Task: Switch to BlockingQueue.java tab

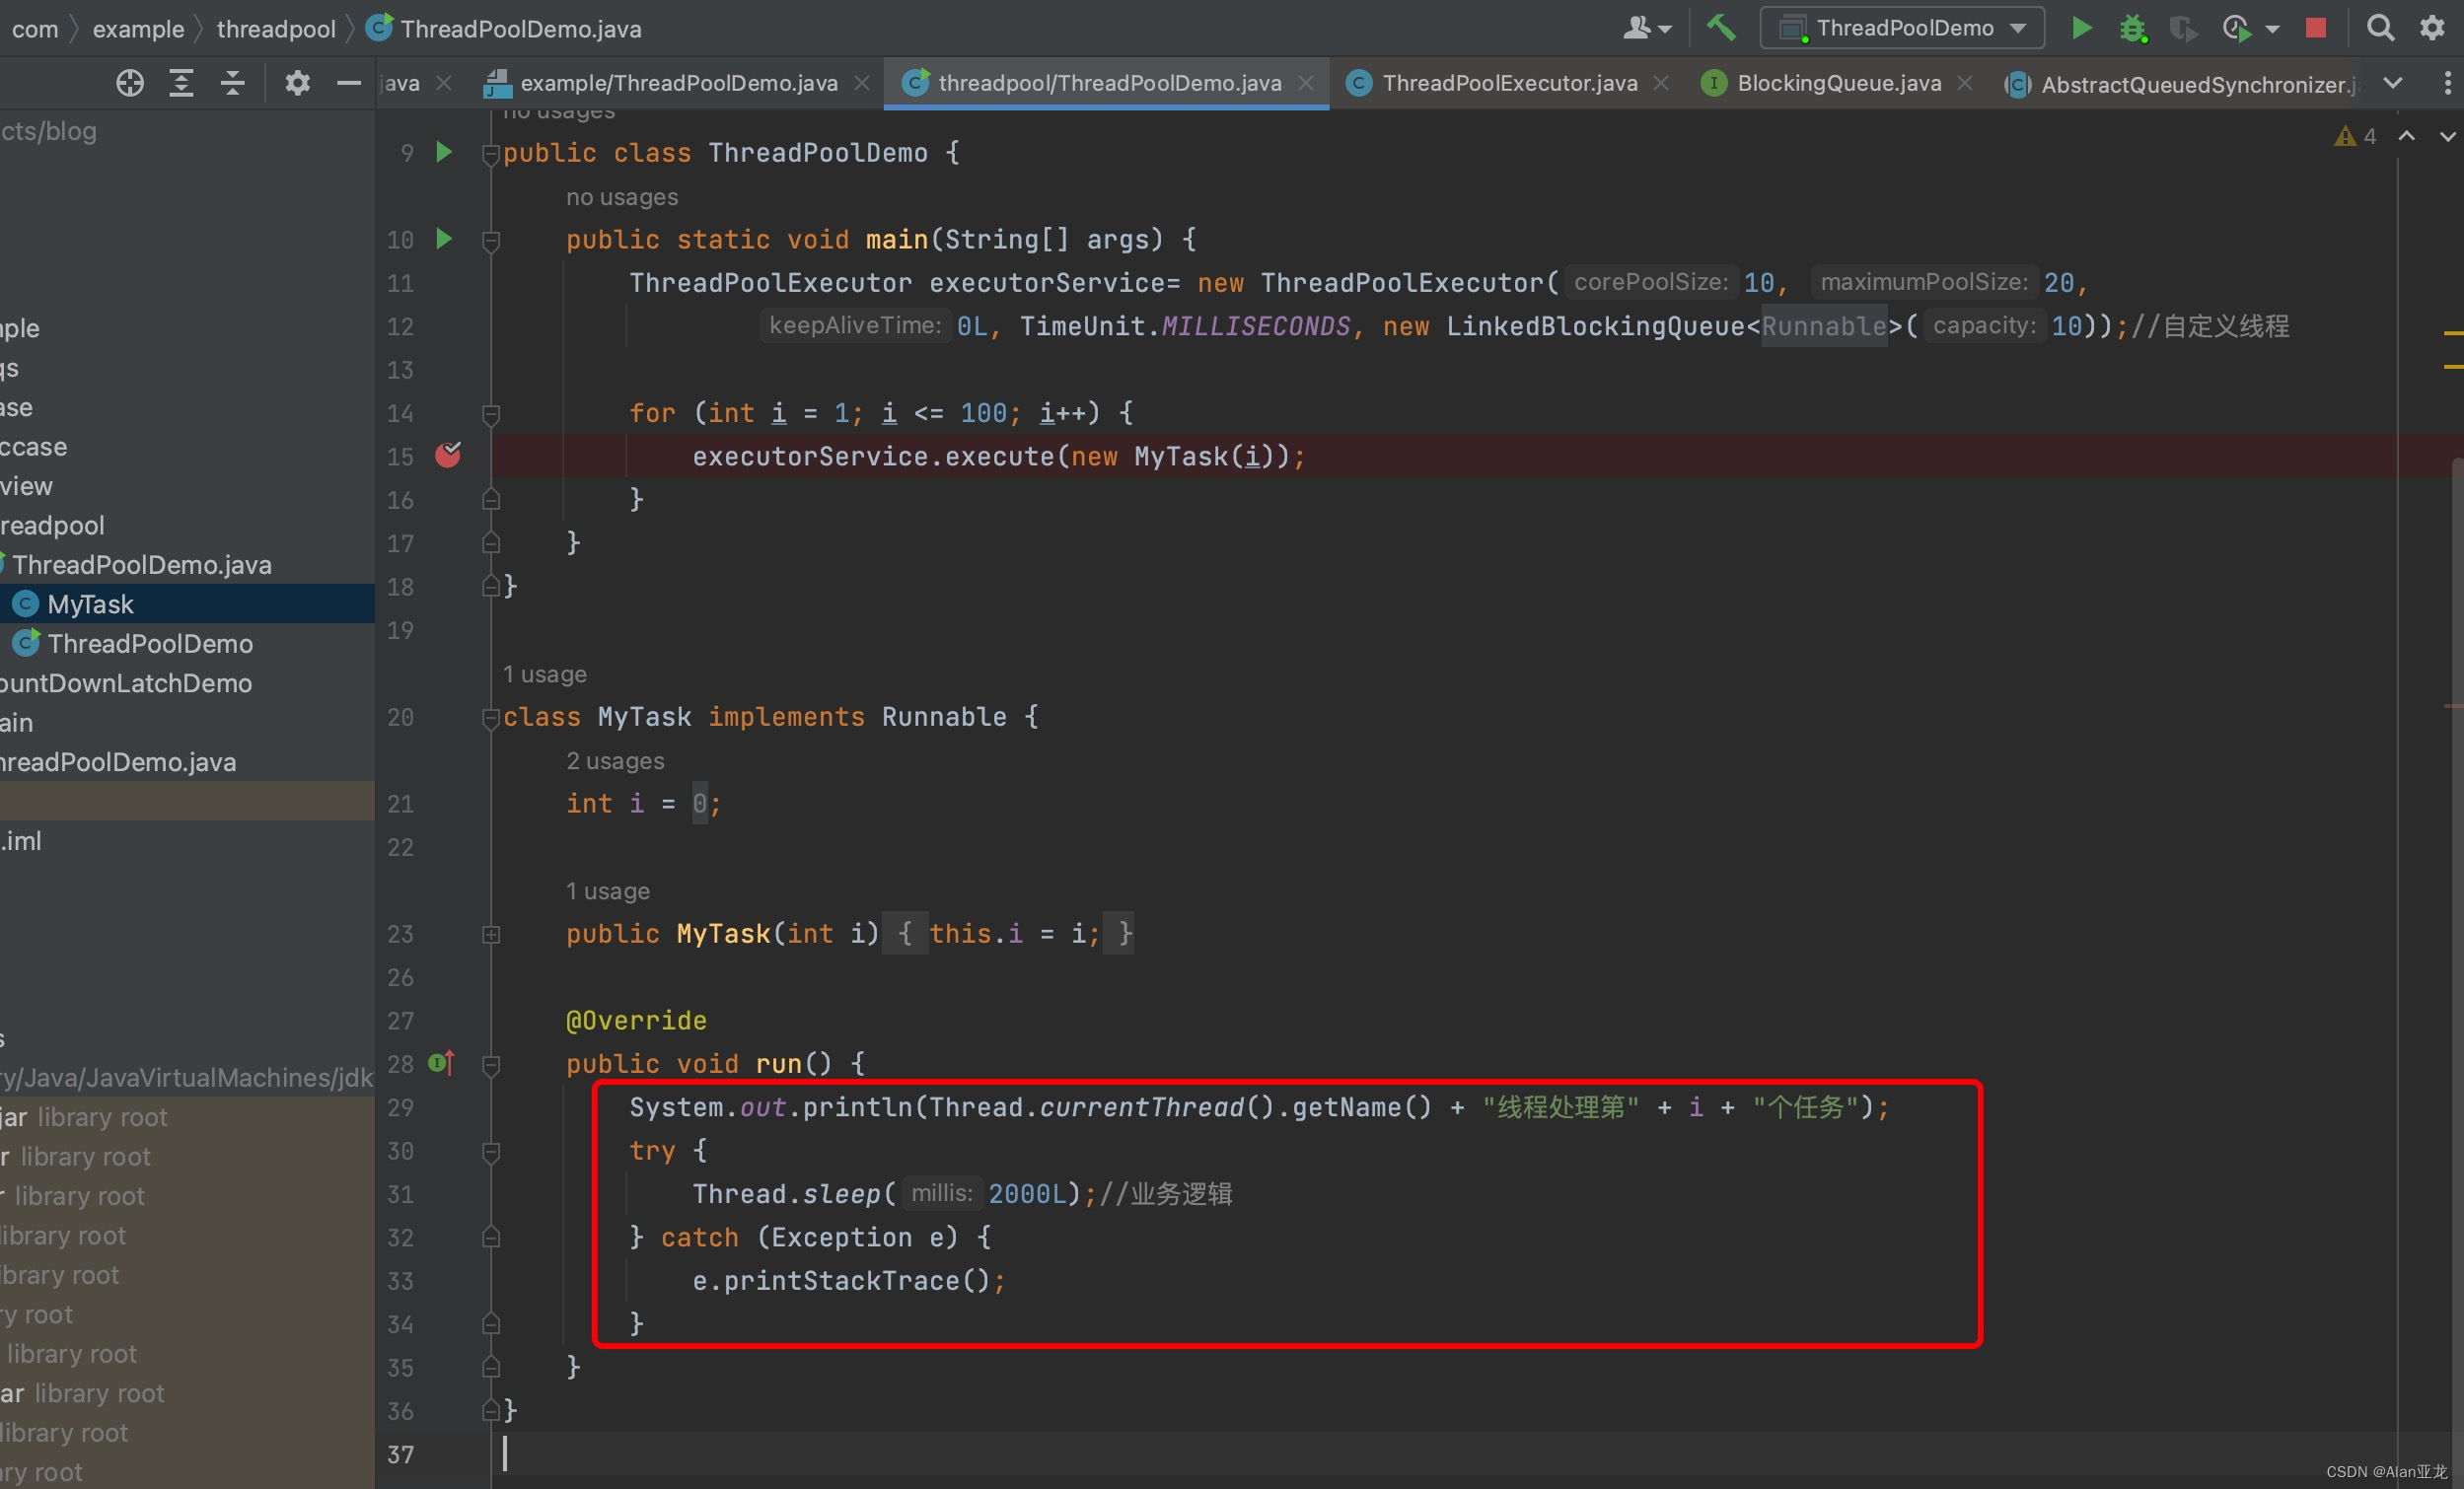Action: [x=1838, y=83]
